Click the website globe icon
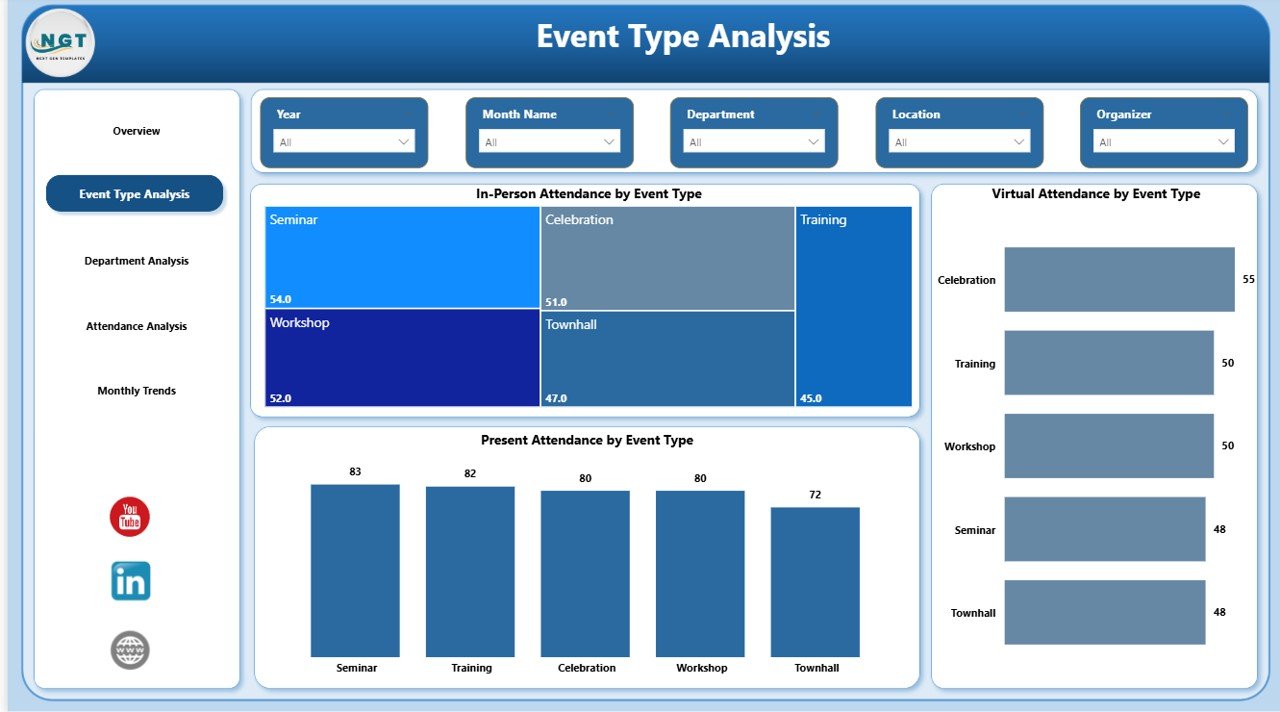The height and width of the screenshot is (712, 1280). click(128, 648)
